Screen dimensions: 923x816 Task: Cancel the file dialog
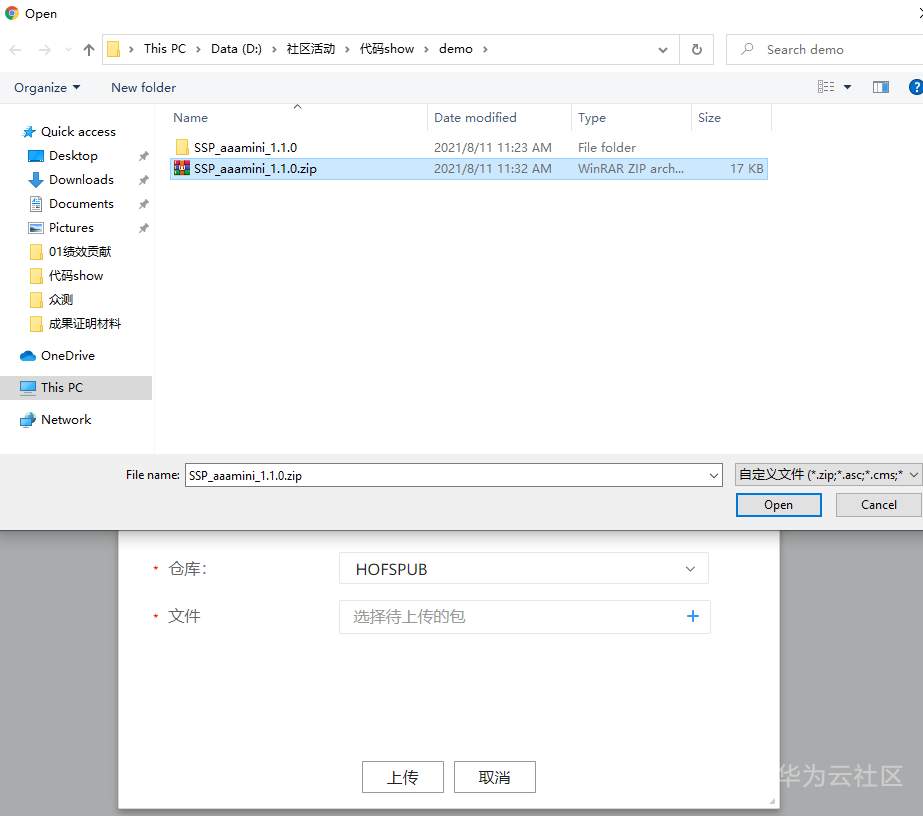click(x=878, y=505)
